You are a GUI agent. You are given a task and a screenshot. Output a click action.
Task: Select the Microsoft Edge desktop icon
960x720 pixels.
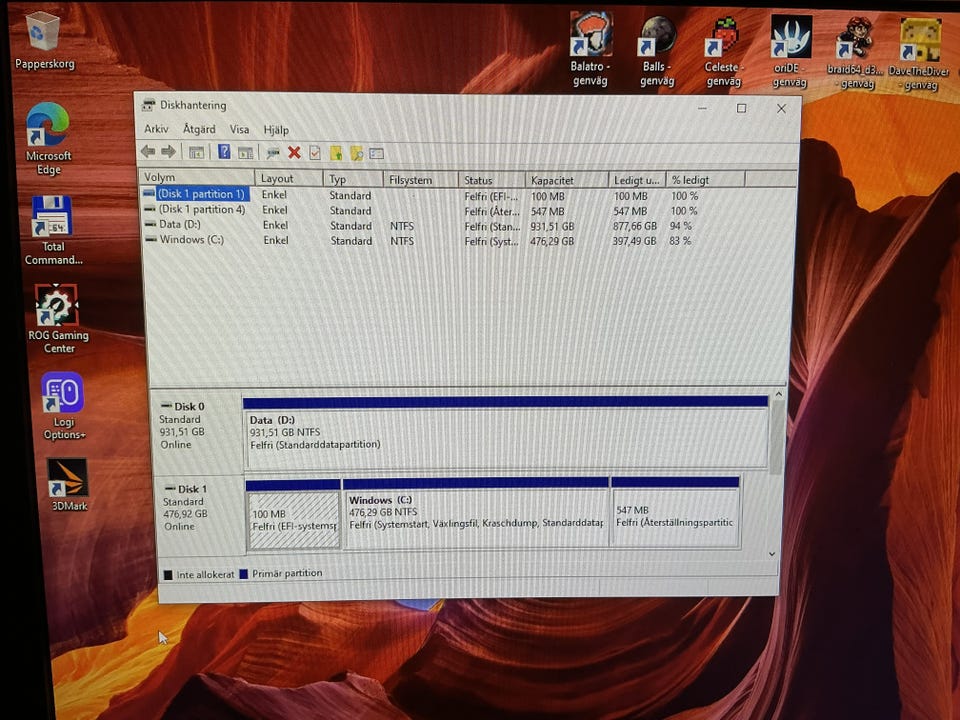[47, 124]
